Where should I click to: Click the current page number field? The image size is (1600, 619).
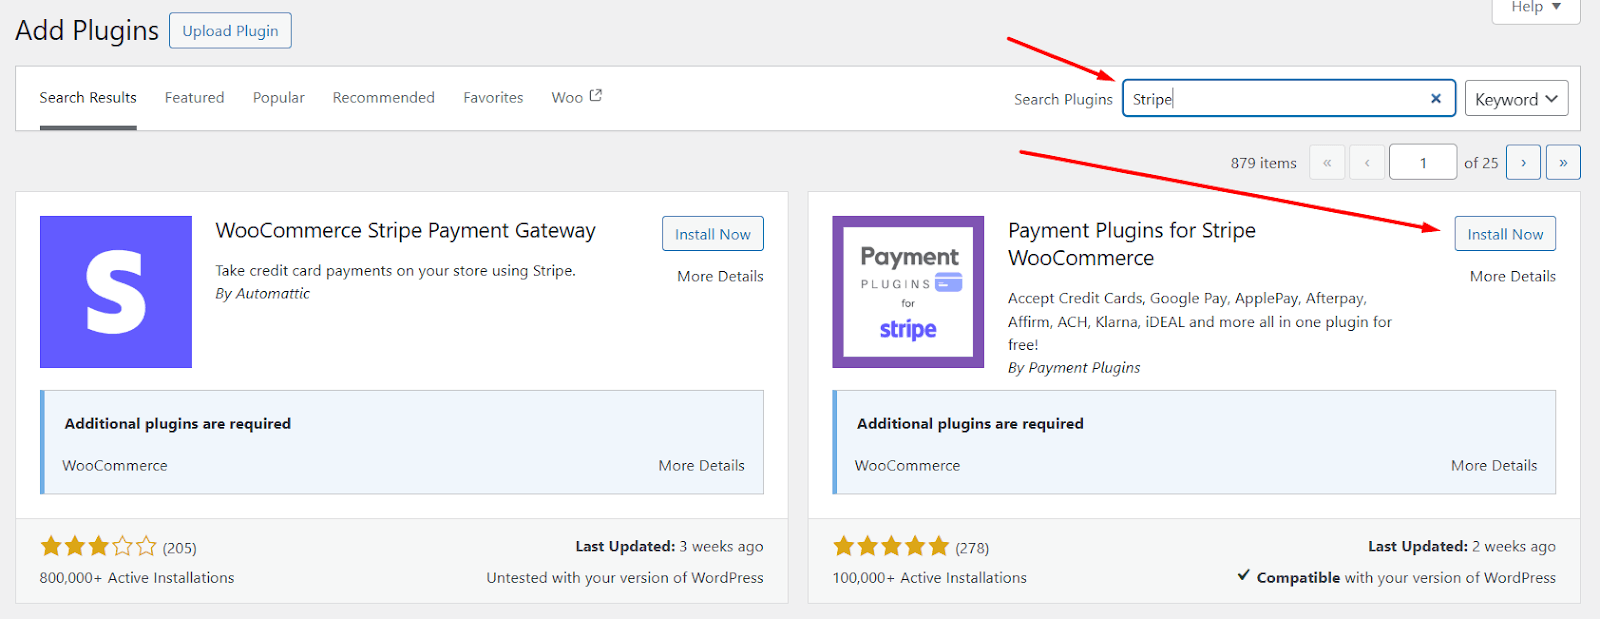pos(1423,162)
